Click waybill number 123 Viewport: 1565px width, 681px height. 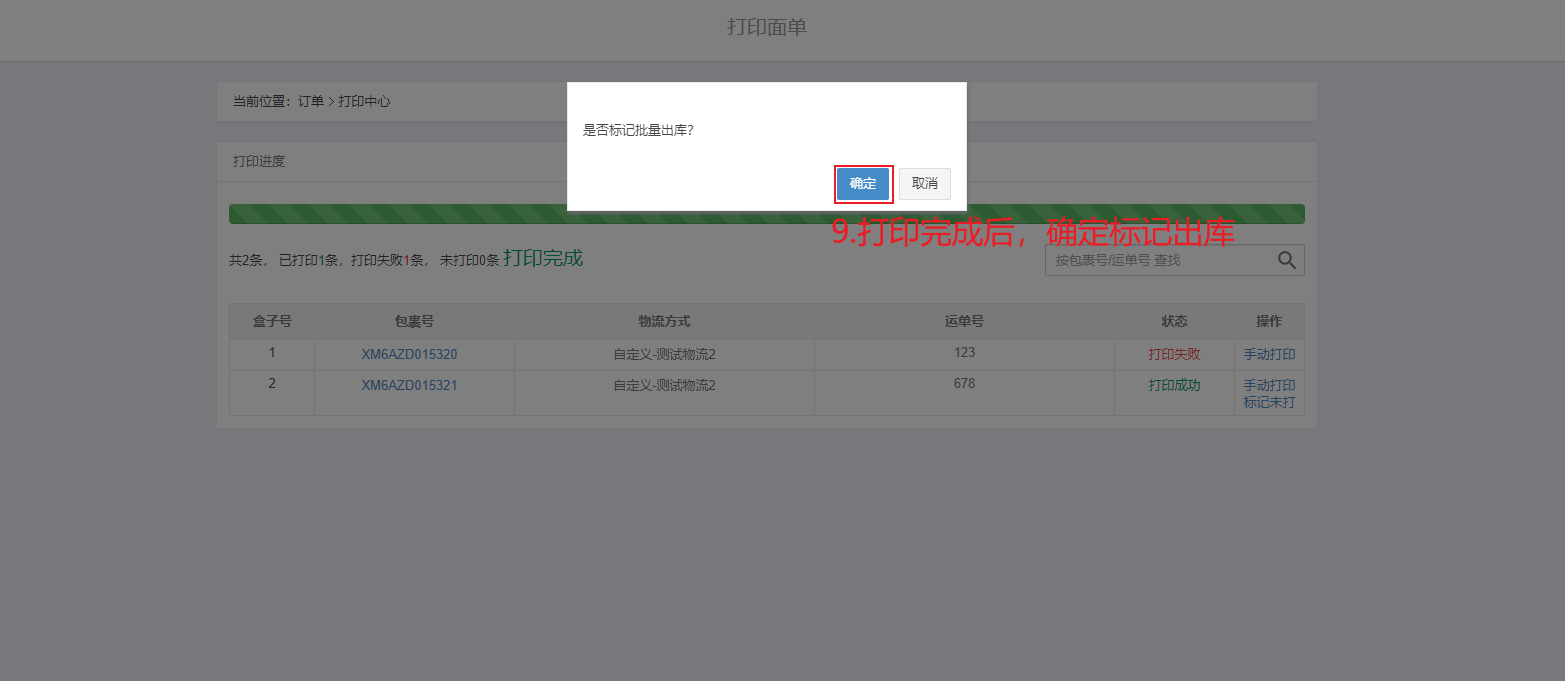[964, 353]
